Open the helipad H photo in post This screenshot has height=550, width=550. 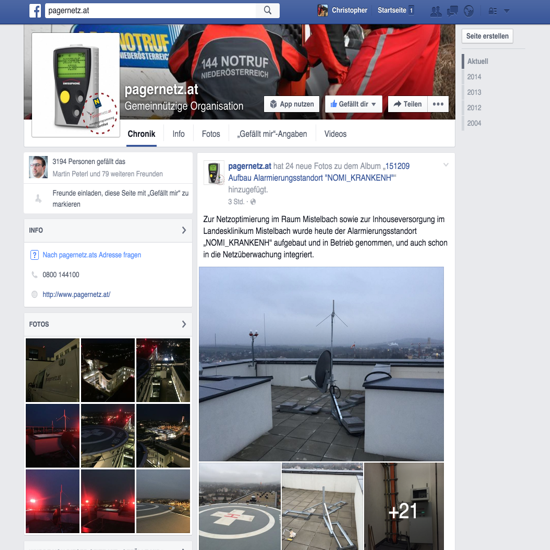pos(240,507)
